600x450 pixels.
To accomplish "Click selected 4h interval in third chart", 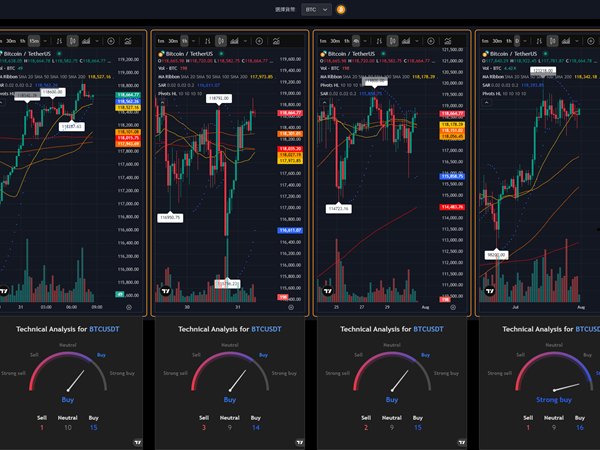I will [356, 41].
